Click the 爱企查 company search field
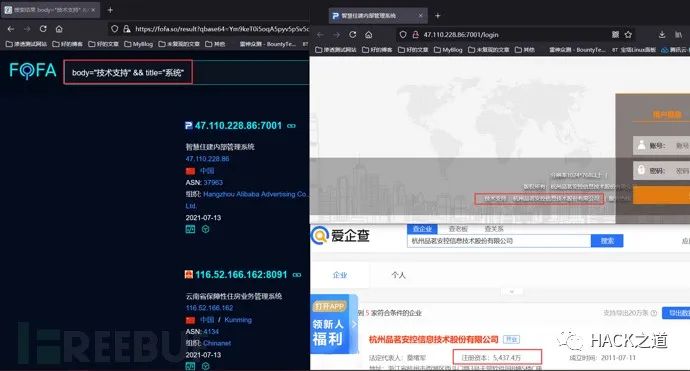690x371 pixels. tap(499, 241)
